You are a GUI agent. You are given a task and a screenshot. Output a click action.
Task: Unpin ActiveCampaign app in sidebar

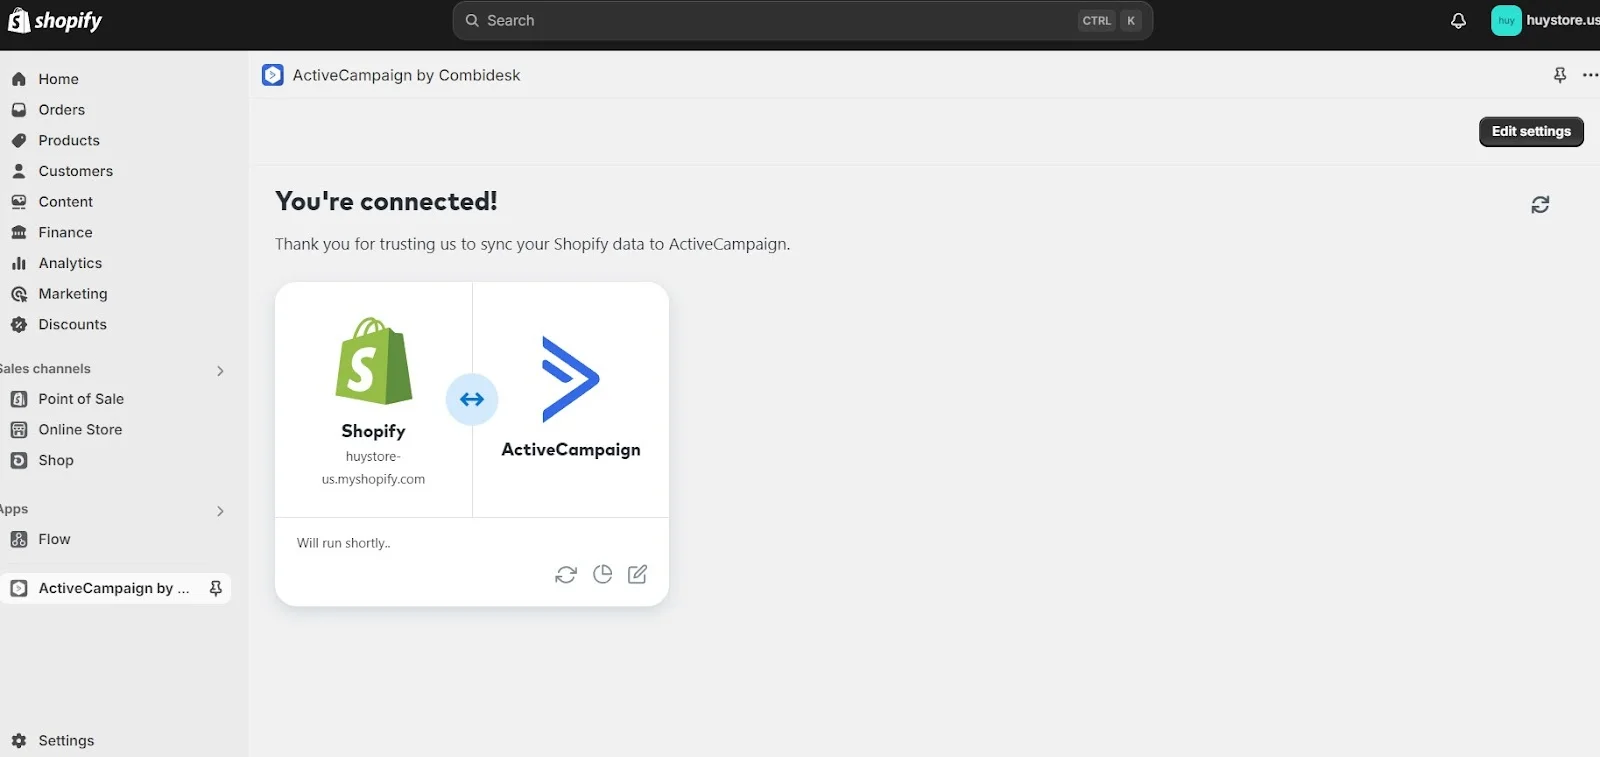point(215,588)
